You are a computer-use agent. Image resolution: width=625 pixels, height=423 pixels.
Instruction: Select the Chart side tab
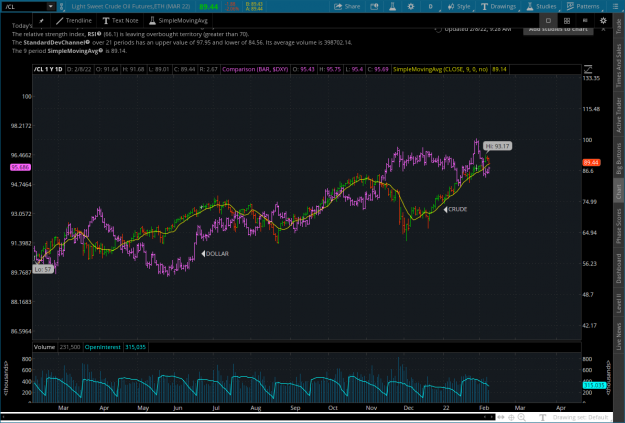point(619,192)
